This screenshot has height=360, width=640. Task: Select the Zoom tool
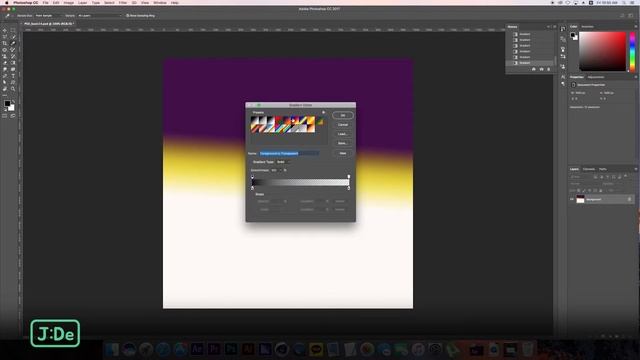coord(13,89)
